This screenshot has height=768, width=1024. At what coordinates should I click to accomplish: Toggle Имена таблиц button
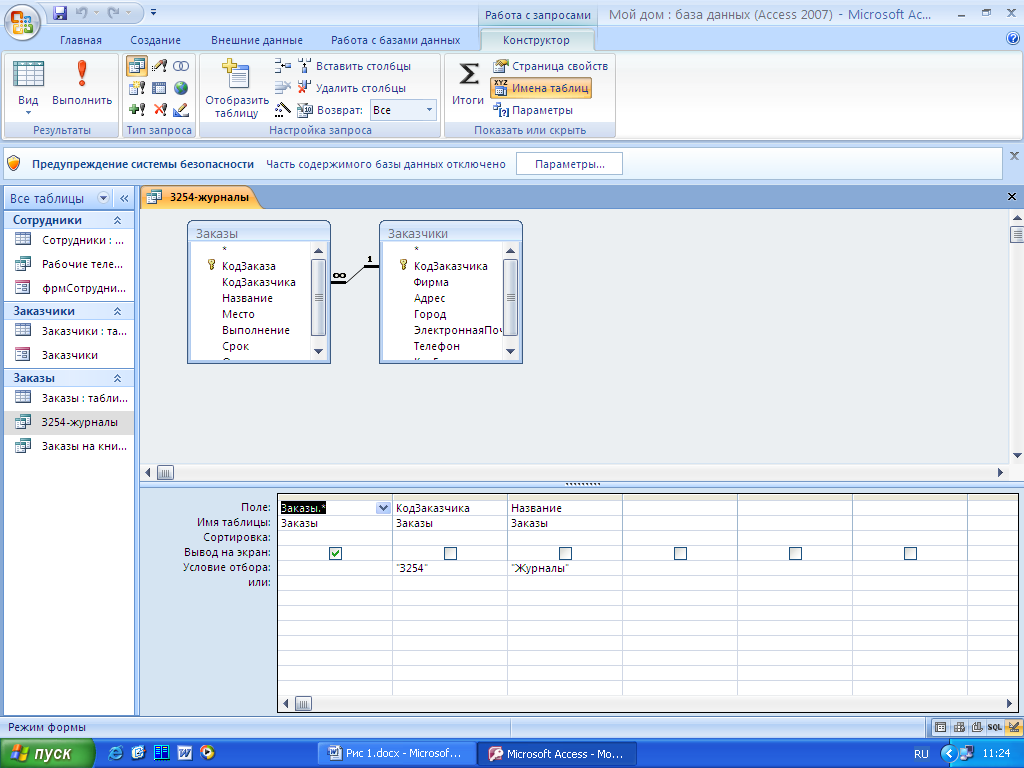[541, 88]
